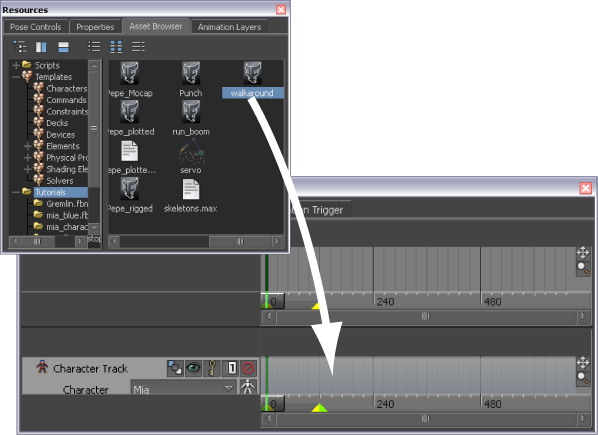The height and width of the screenshot is (435, 598).
Task: Select the vertical split view icon
Action: coord(41,47)
